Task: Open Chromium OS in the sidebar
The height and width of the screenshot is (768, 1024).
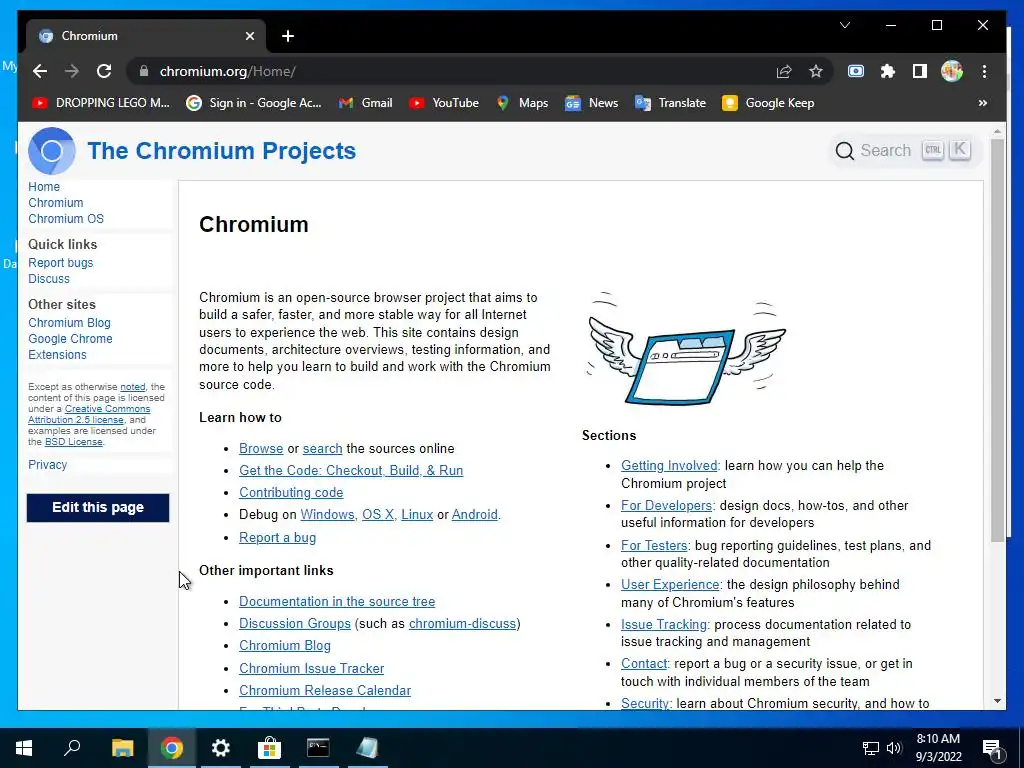Action: point(66,219)
